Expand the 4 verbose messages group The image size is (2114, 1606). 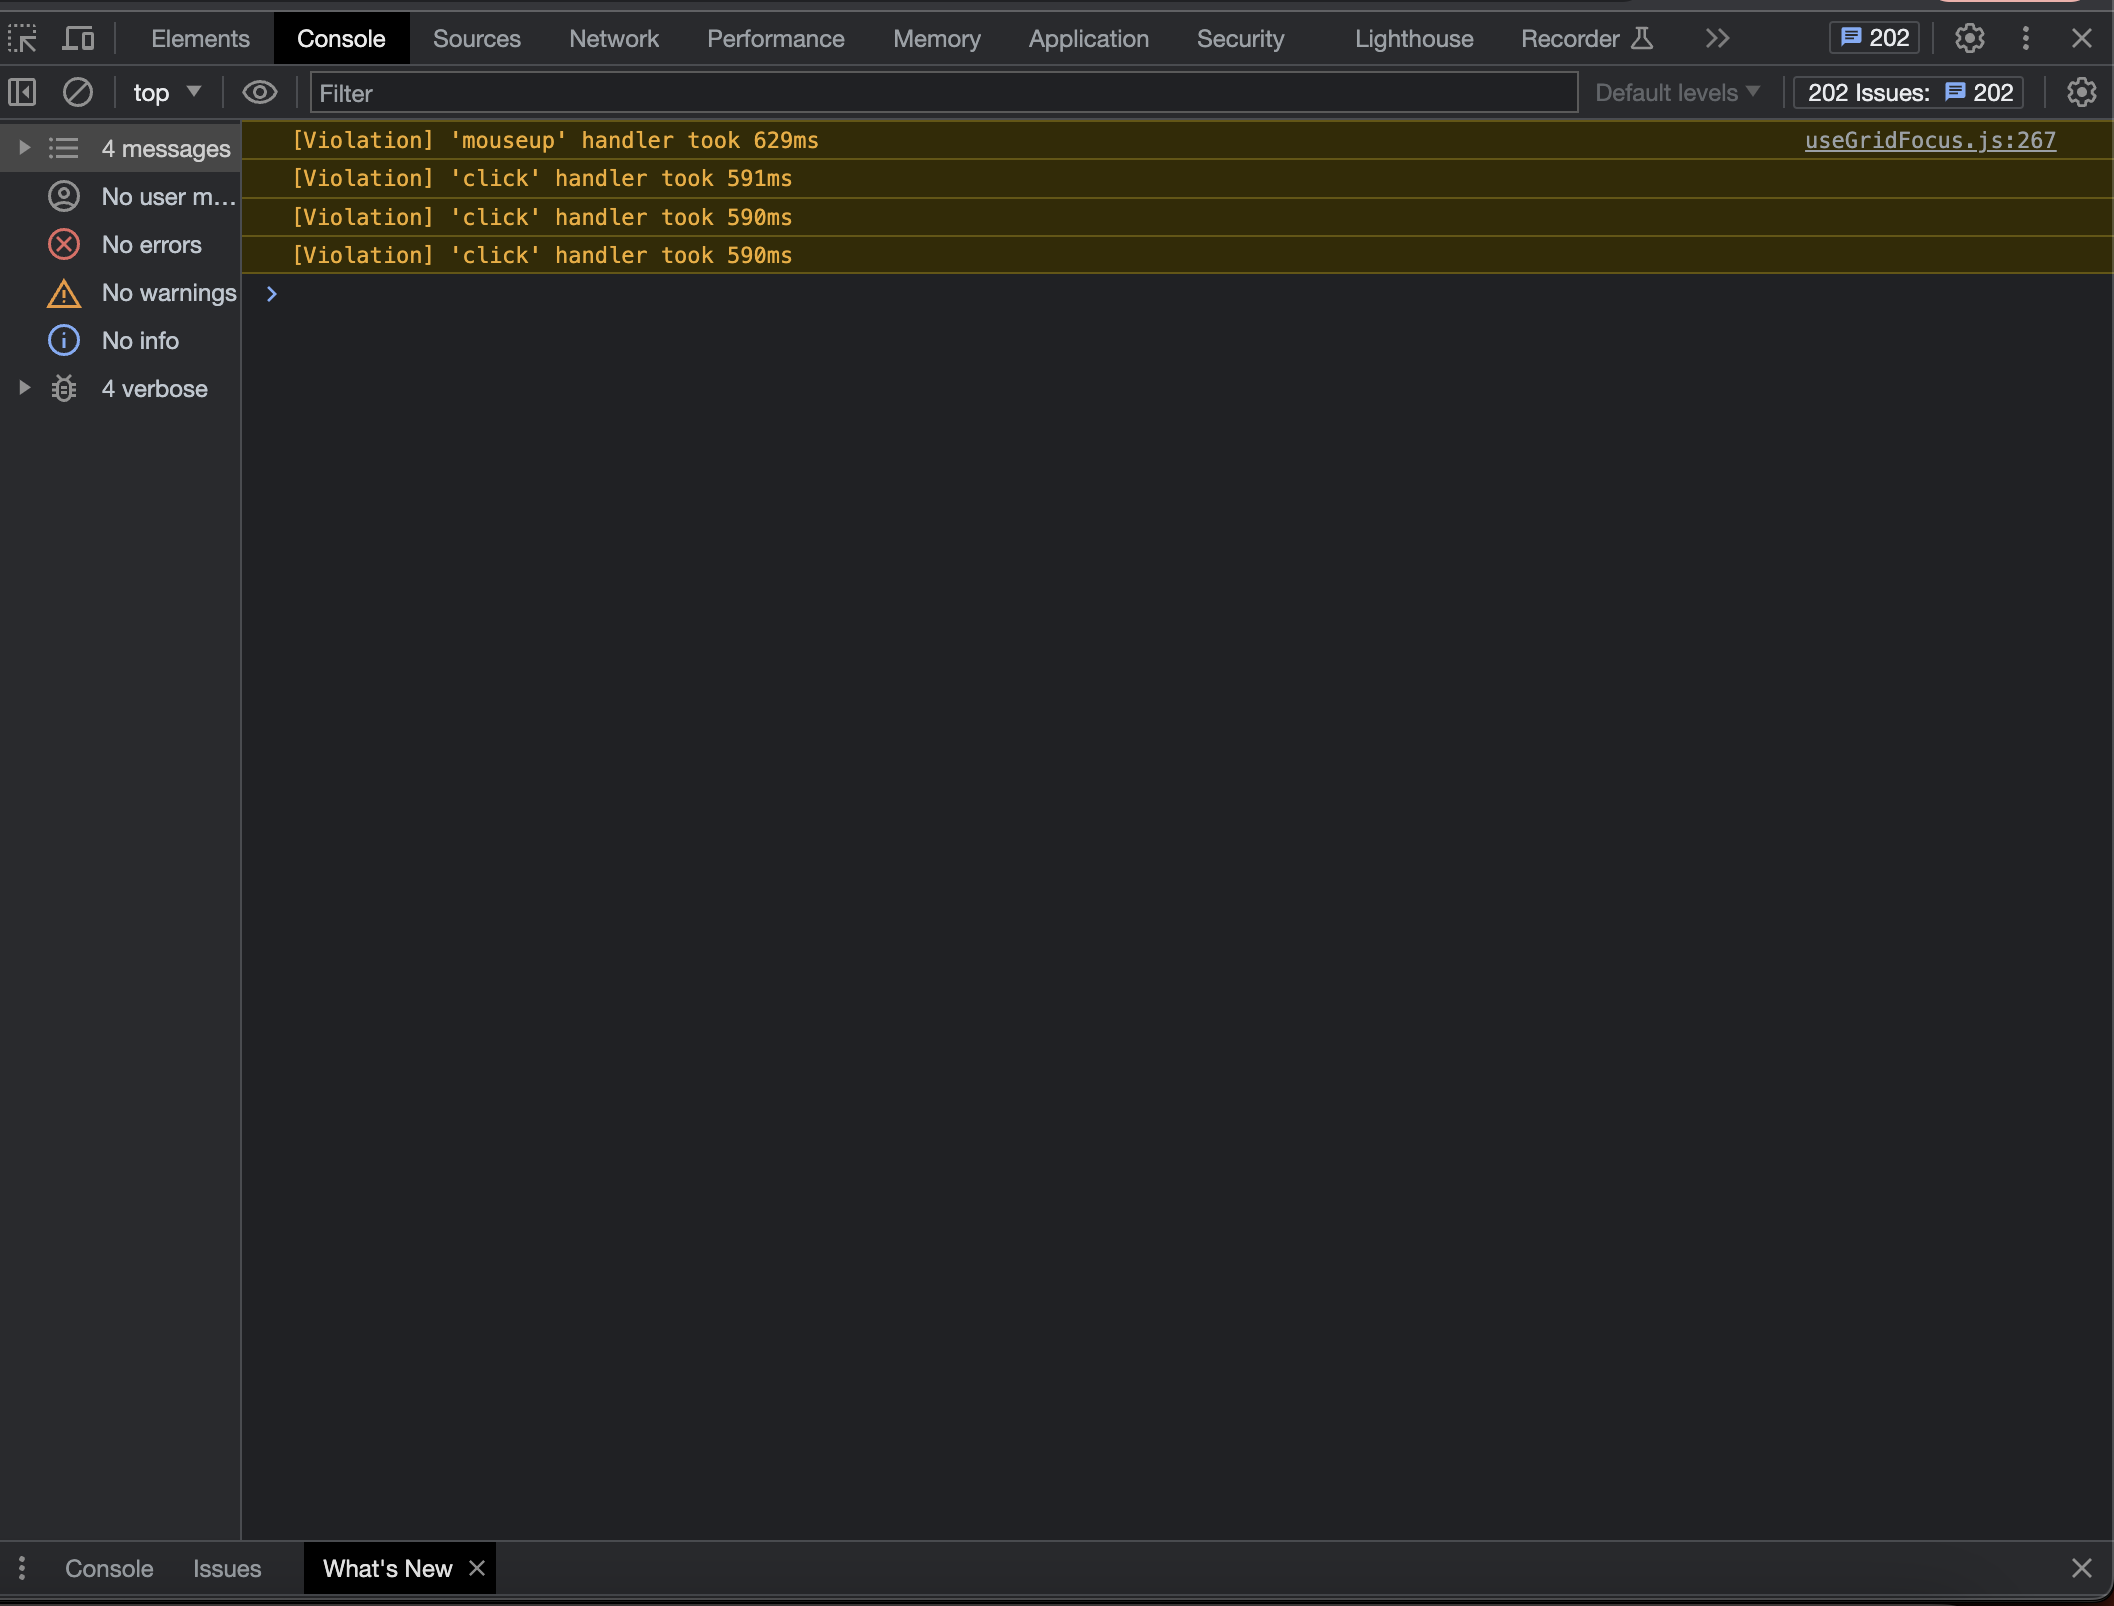(x=23, y=388)
